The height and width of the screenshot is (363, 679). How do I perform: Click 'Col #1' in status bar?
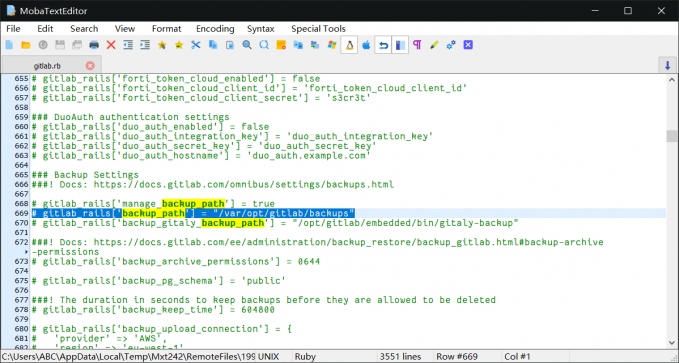(x=517, y=357)
